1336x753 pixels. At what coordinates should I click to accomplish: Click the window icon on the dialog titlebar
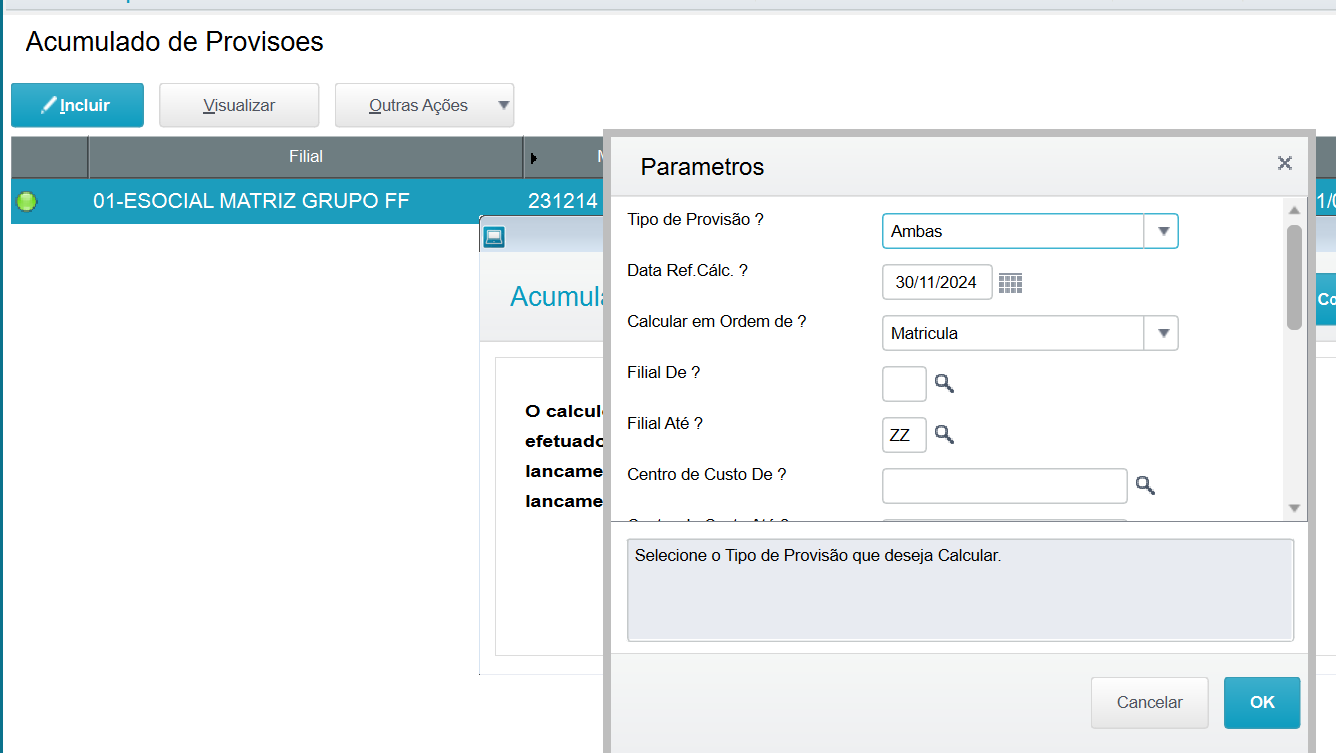[494, 237]
